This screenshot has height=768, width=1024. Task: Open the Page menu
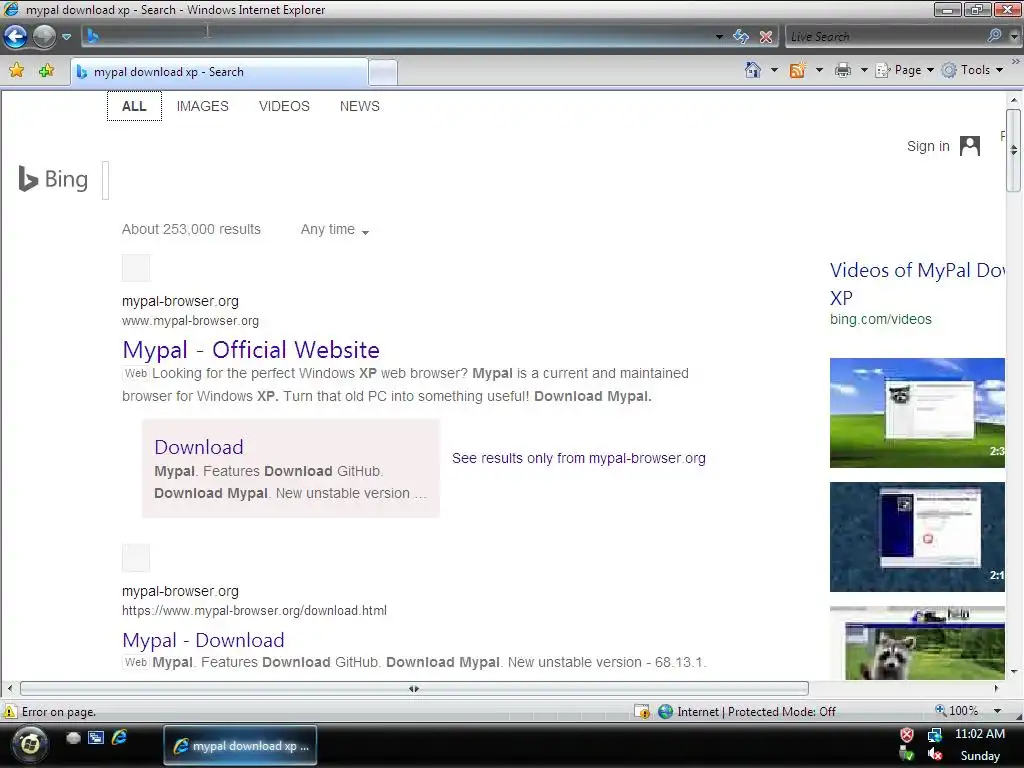(904, 70)
